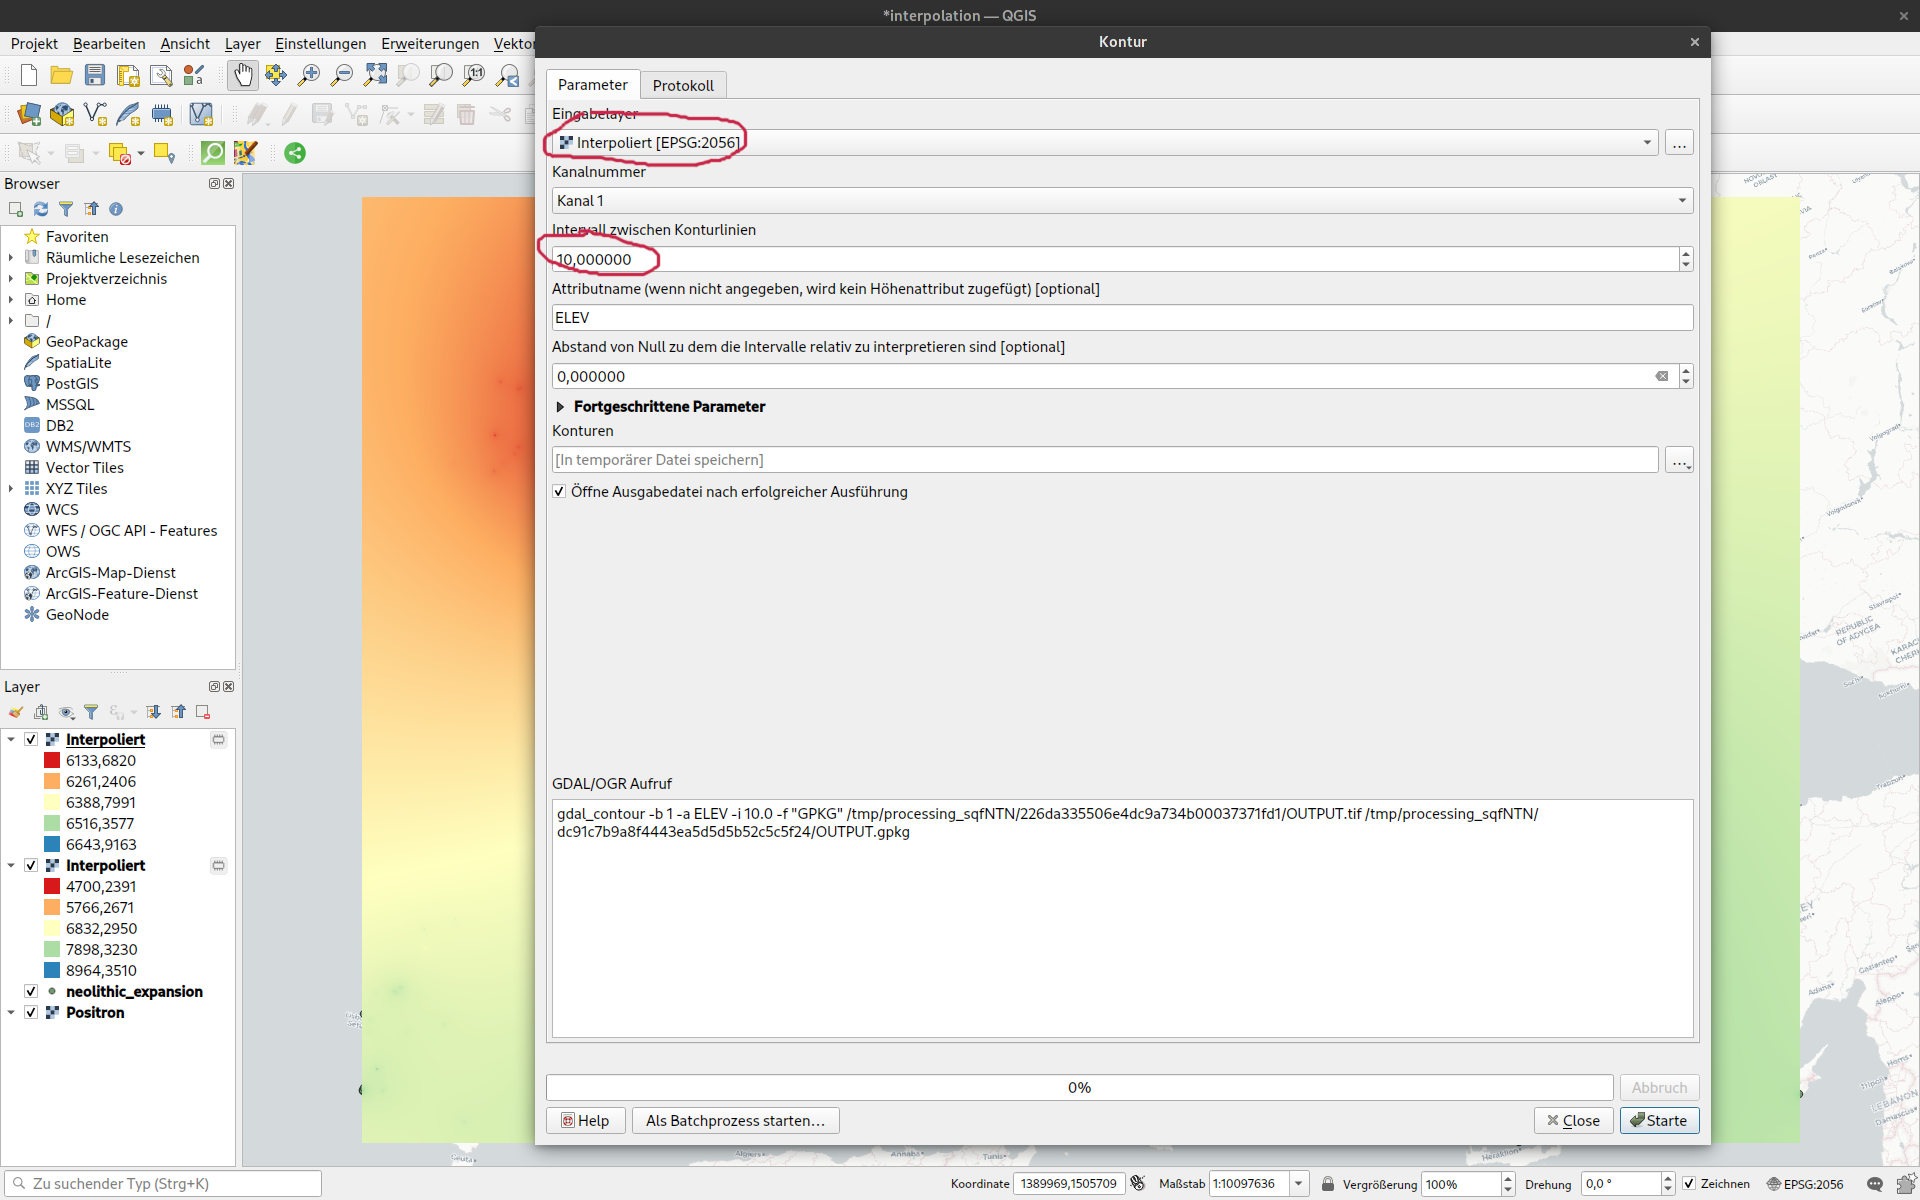This screenshot has width=1920, height=1200.
Task: Click the Save Project floppy icon
Action: [94, 75]
